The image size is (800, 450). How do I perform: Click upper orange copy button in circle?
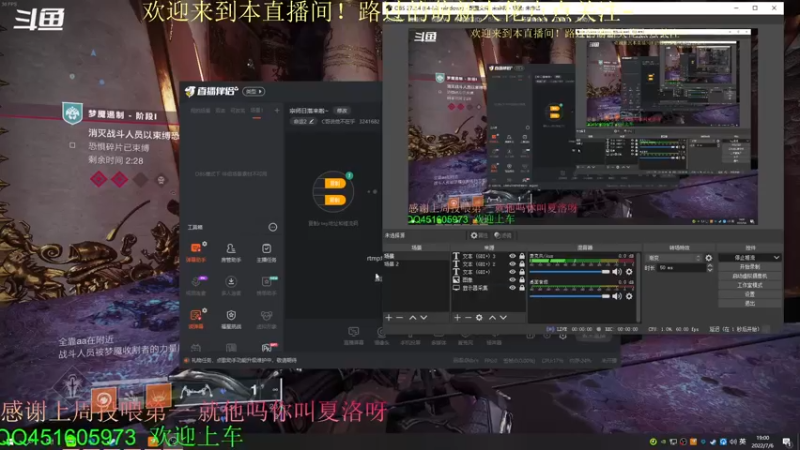click(335, 184)
